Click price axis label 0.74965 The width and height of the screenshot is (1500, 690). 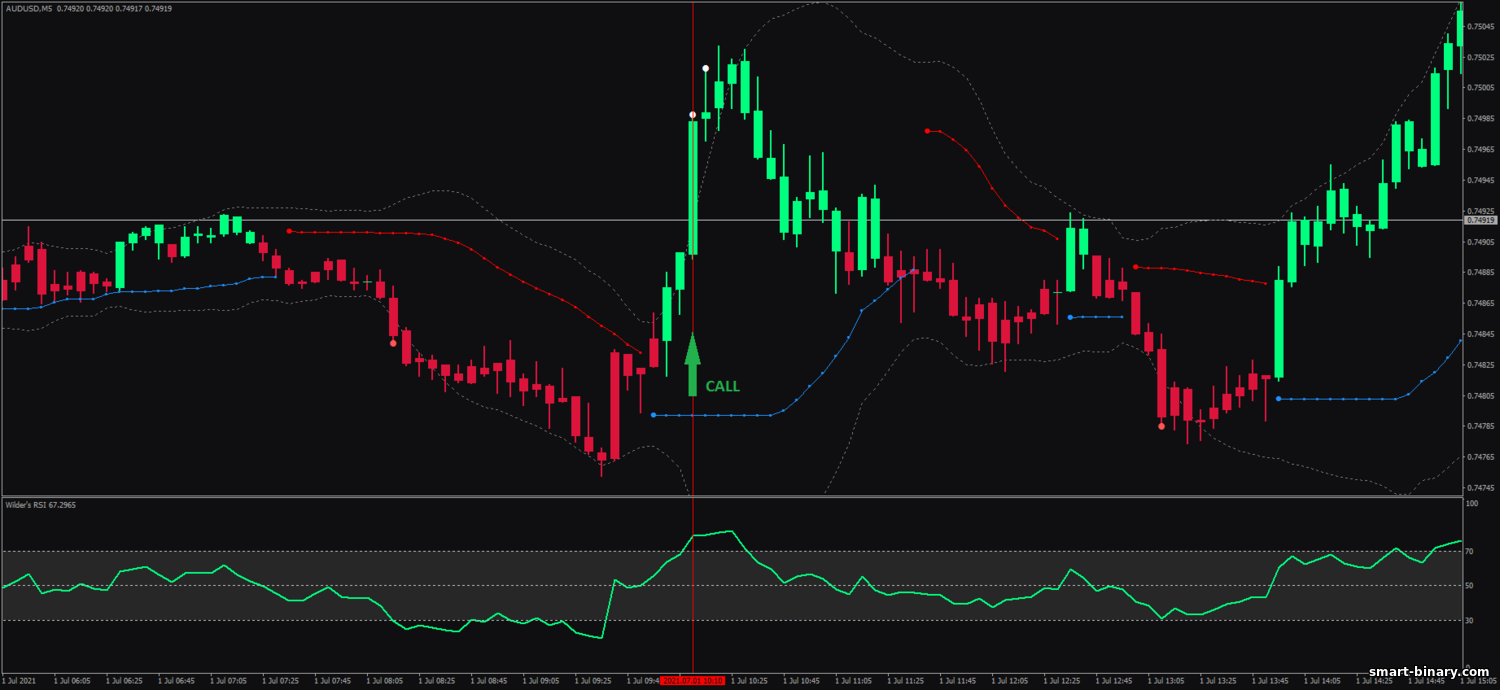[x=1482, y=149]
